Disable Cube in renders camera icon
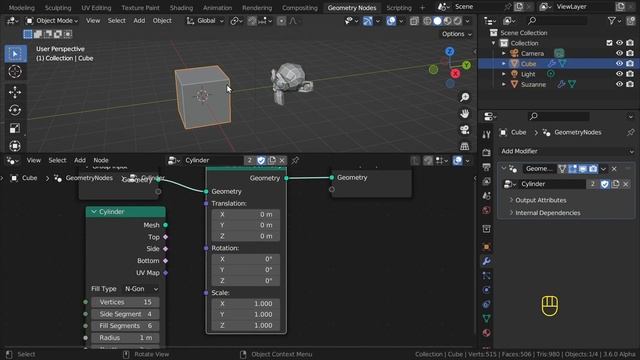Image resolution: width=640 pixels, height=360 pixels. click(630, 64)
